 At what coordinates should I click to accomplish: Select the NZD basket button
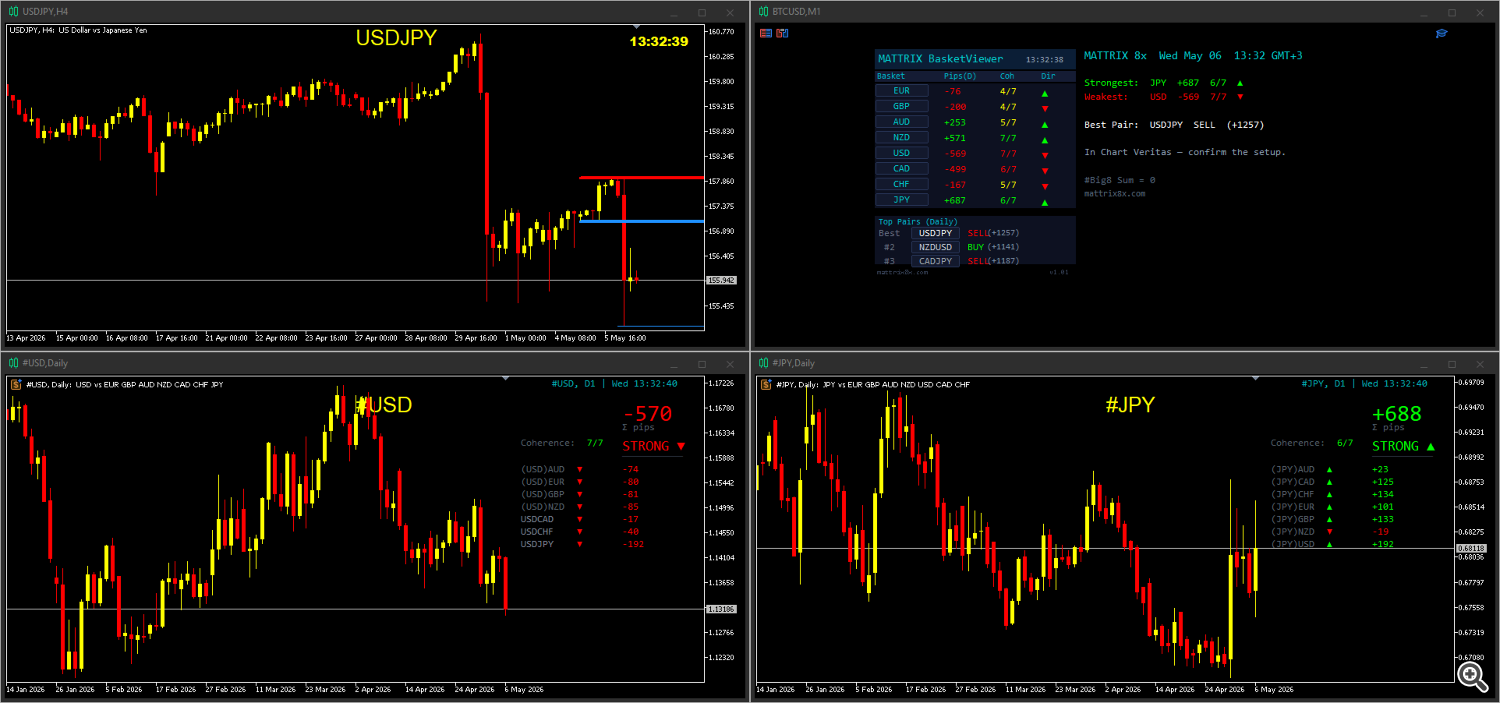tap(901, 137)
